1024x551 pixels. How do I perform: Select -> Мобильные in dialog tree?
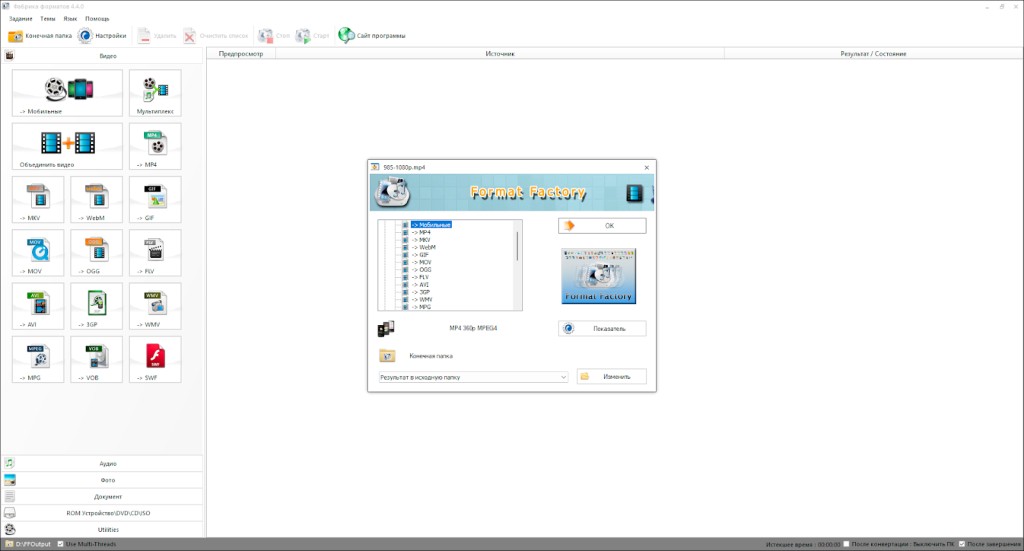(431, 225)
